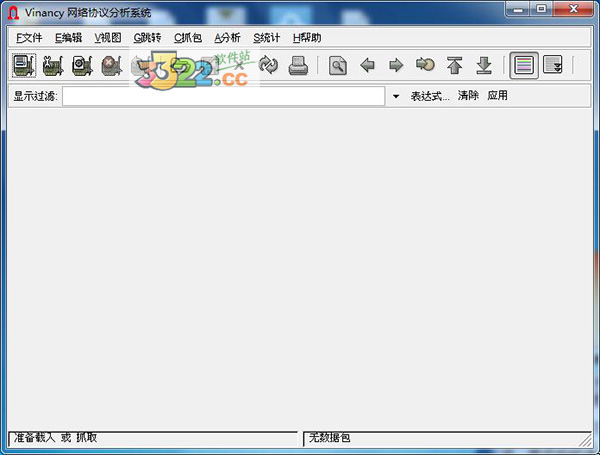Start a new live capture
The image size is (600, 455).
tap(82, 65)
